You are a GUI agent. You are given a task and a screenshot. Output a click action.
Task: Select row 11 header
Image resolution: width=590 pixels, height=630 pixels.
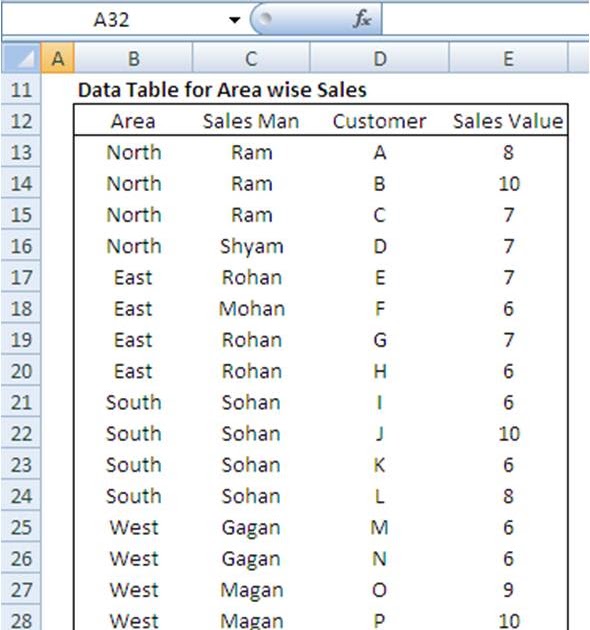(x=21, y=90)
